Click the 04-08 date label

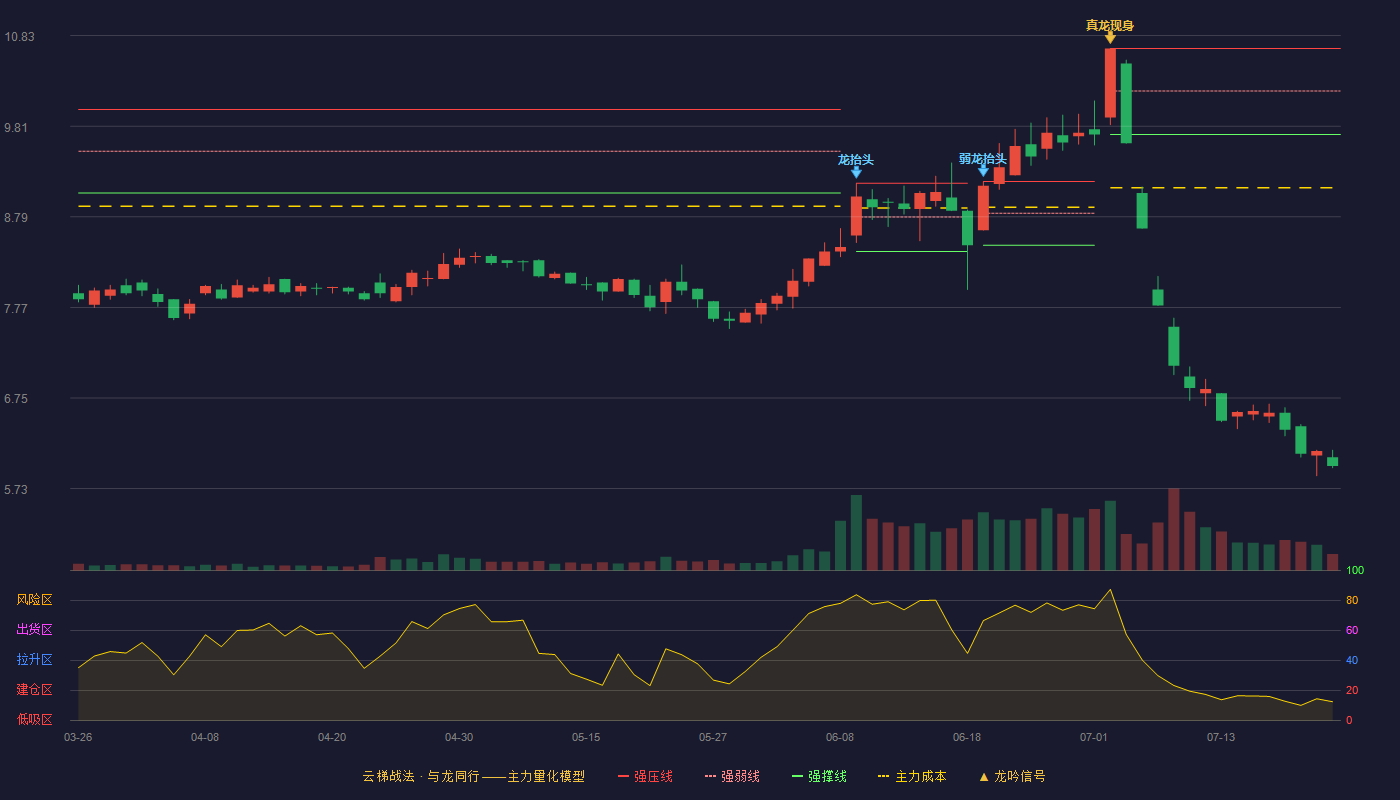click(x=205, y=737)
